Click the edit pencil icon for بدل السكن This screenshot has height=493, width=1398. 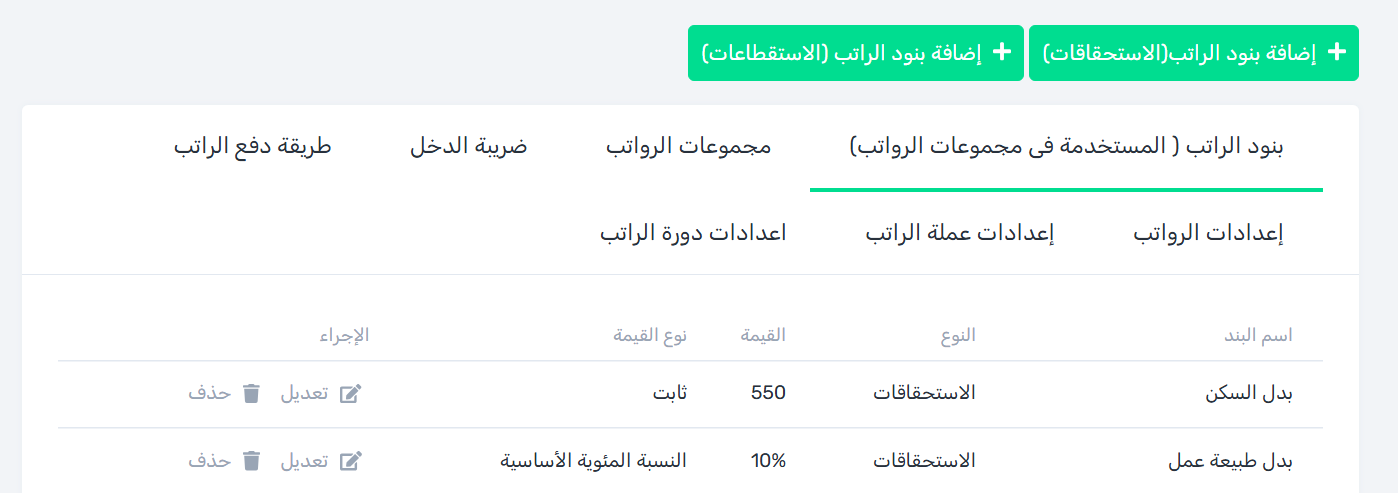coord(350,393)
